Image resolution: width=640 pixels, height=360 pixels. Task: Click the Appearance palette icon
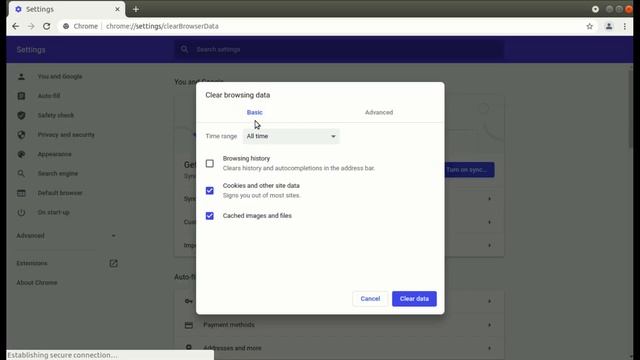21,154
